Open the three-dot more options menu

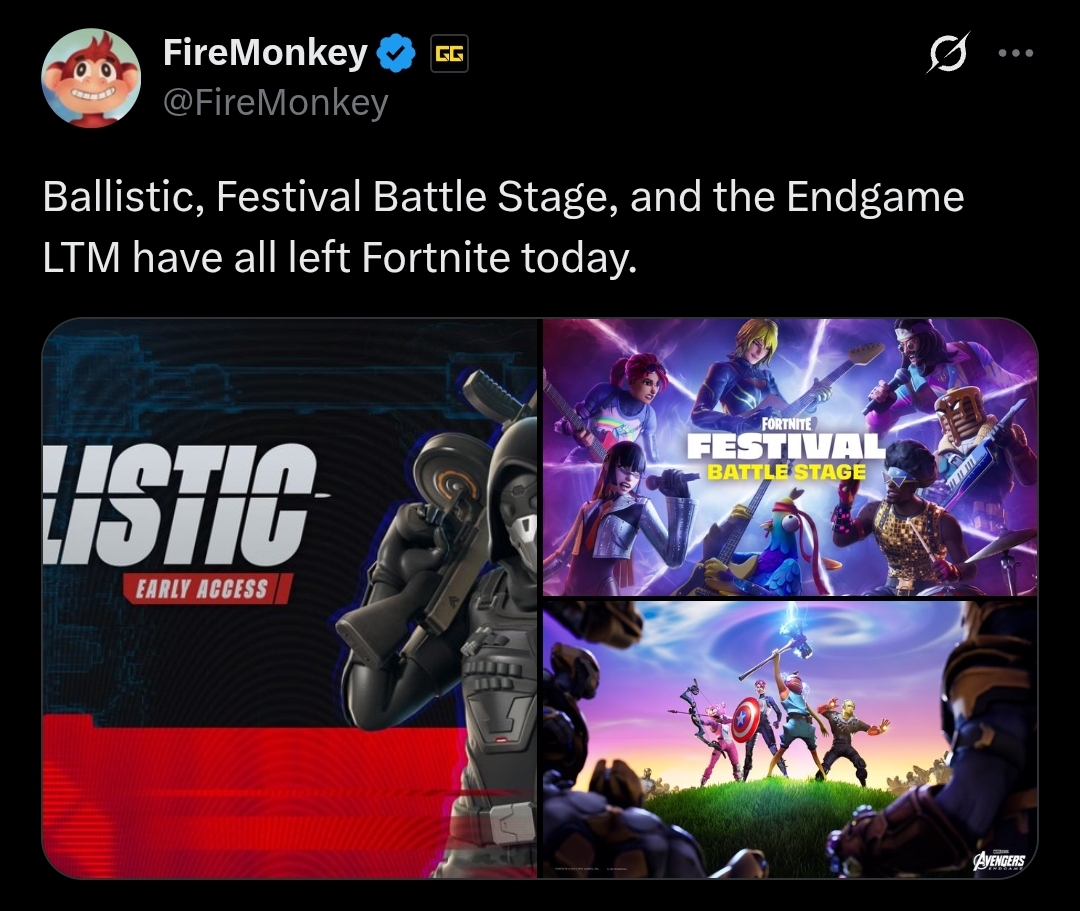tap(1016, 53)
